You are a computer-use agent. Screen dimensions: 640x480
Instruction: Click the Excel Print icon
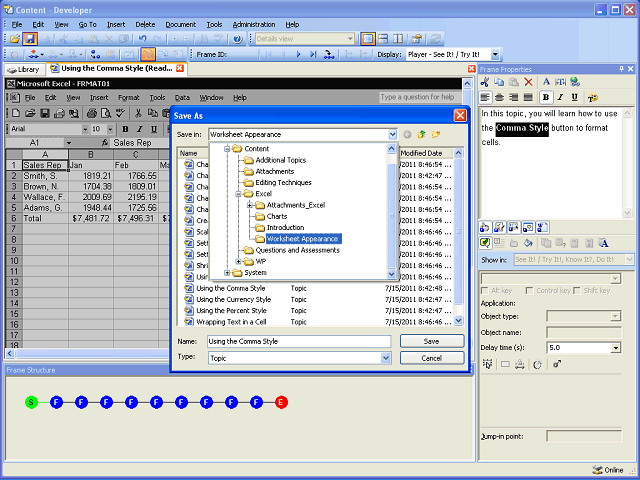pos(92,113)
